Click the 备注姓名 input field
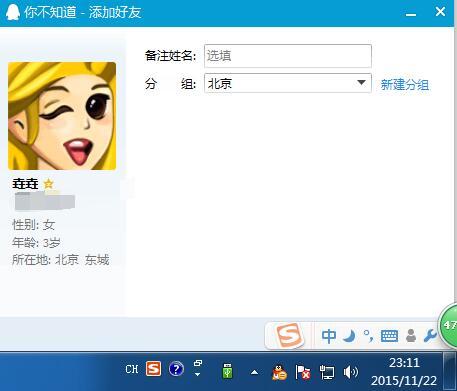Screen dimensions: 457x391 [x=288, y=56]
